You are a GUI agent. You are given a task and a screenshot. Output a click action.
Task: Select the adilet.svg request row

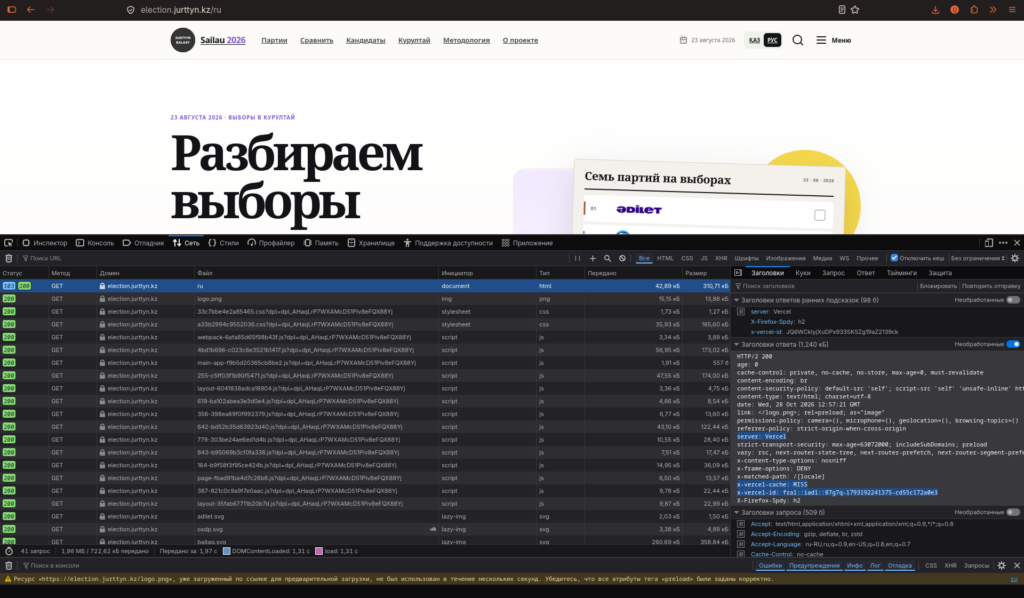click(365, 516)
